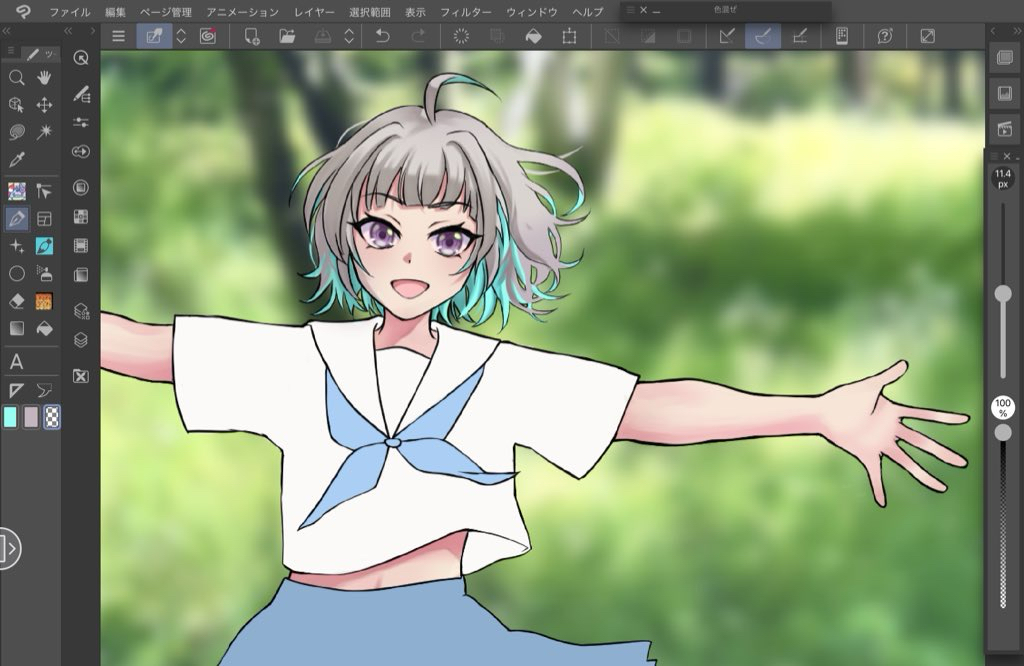Select the cyan main color swatch
Image resolution: width=1024 pixels, height=666 pixels.
click(11, 417)
